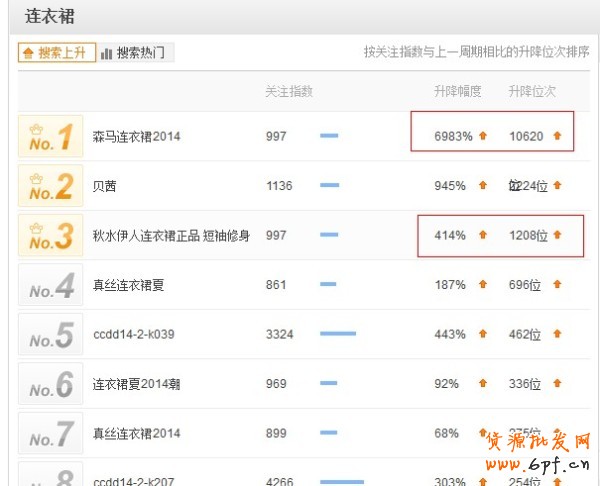The image size is (600, 486).
Task: Open keyword 秋水伊人连衣裙正品 短袖修身
Action: [x=171, y=235]
